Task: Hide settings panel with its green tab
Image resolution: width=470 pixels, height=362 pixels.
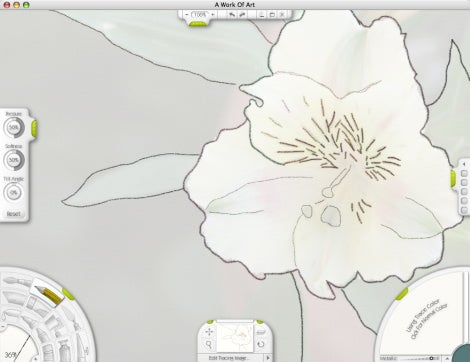Action: [x=34, y=128]
